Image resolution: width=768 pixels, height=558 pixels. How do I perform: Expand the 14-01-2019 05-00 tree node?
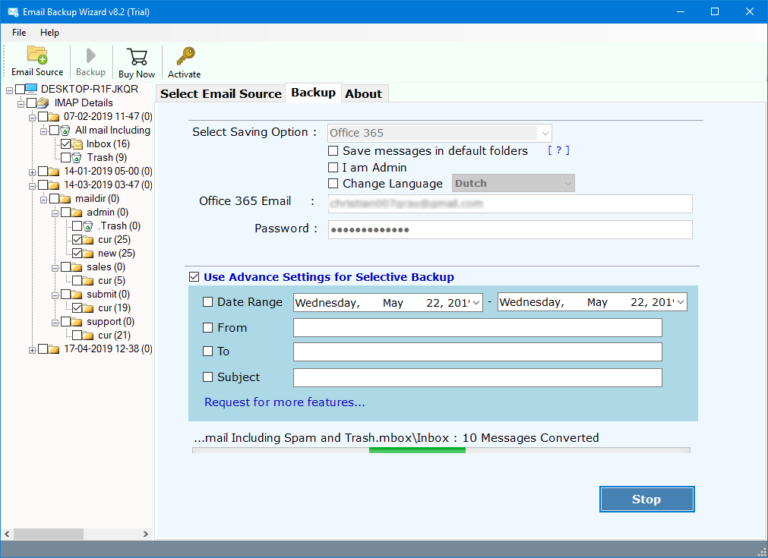coord(32,172)
